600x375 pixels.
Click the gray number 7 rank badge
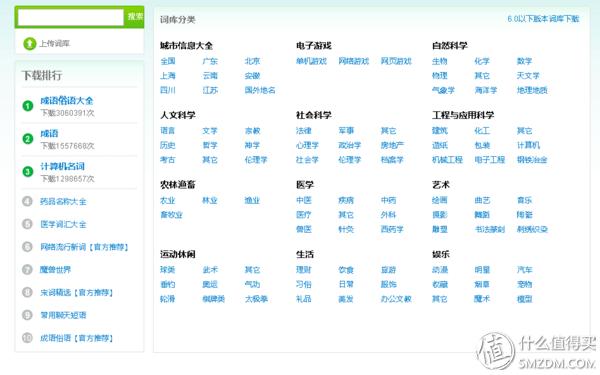[27, 270]
